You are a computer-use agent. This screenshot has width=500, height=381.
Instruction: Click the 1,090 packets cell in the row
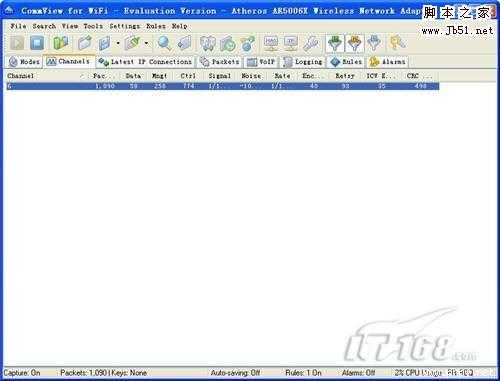pos(105,86)
